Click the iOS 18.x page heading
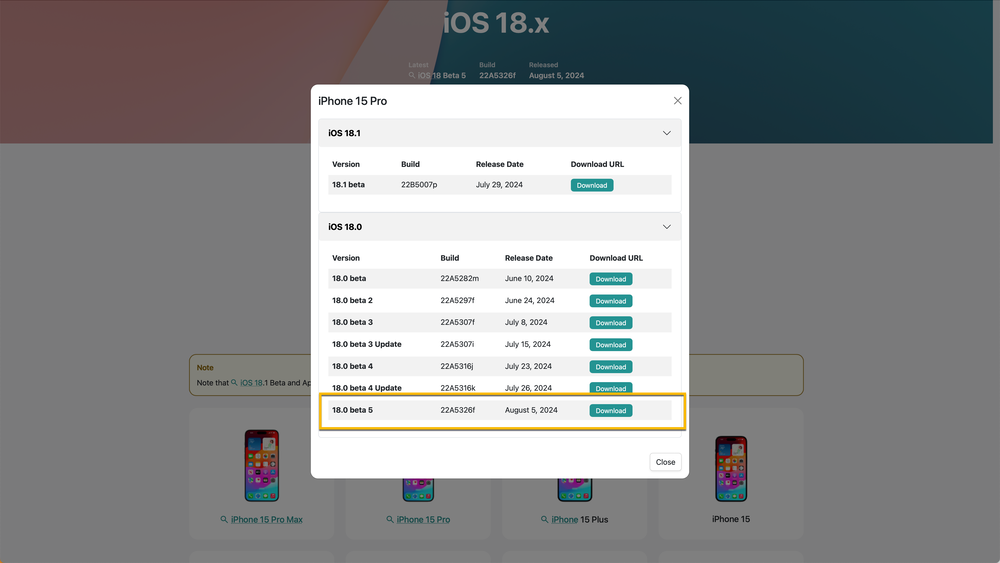This screenshot has height=563, width=1000. (496, 24)
